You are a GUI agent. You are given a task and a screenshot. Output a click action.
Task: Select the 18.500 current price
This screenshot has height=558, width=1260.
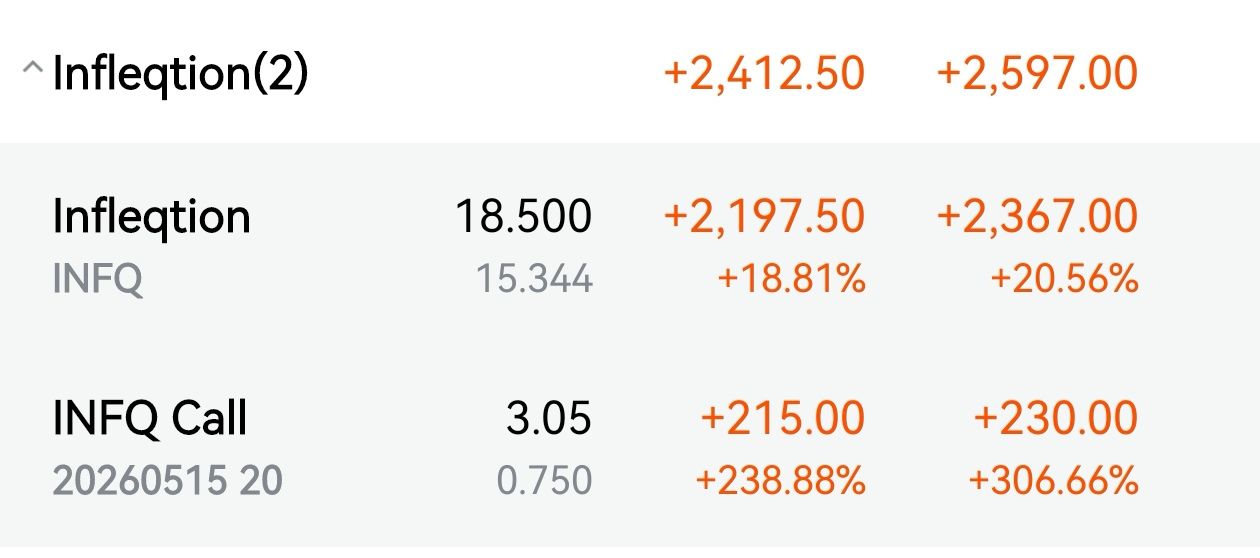pyautogui.click(x=523, y=216)
